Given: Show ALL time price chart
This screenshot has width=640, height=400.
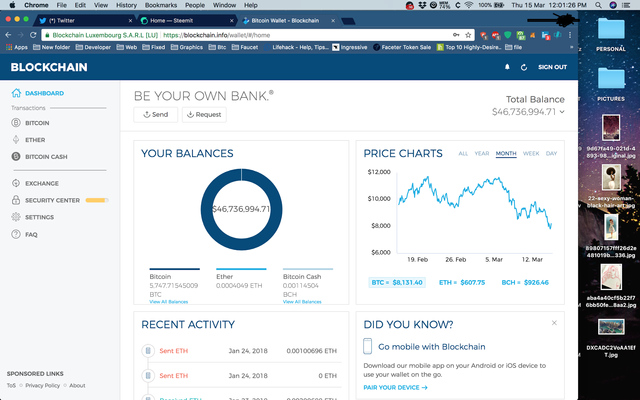Looking at the screenshot, I should (463, 153).
